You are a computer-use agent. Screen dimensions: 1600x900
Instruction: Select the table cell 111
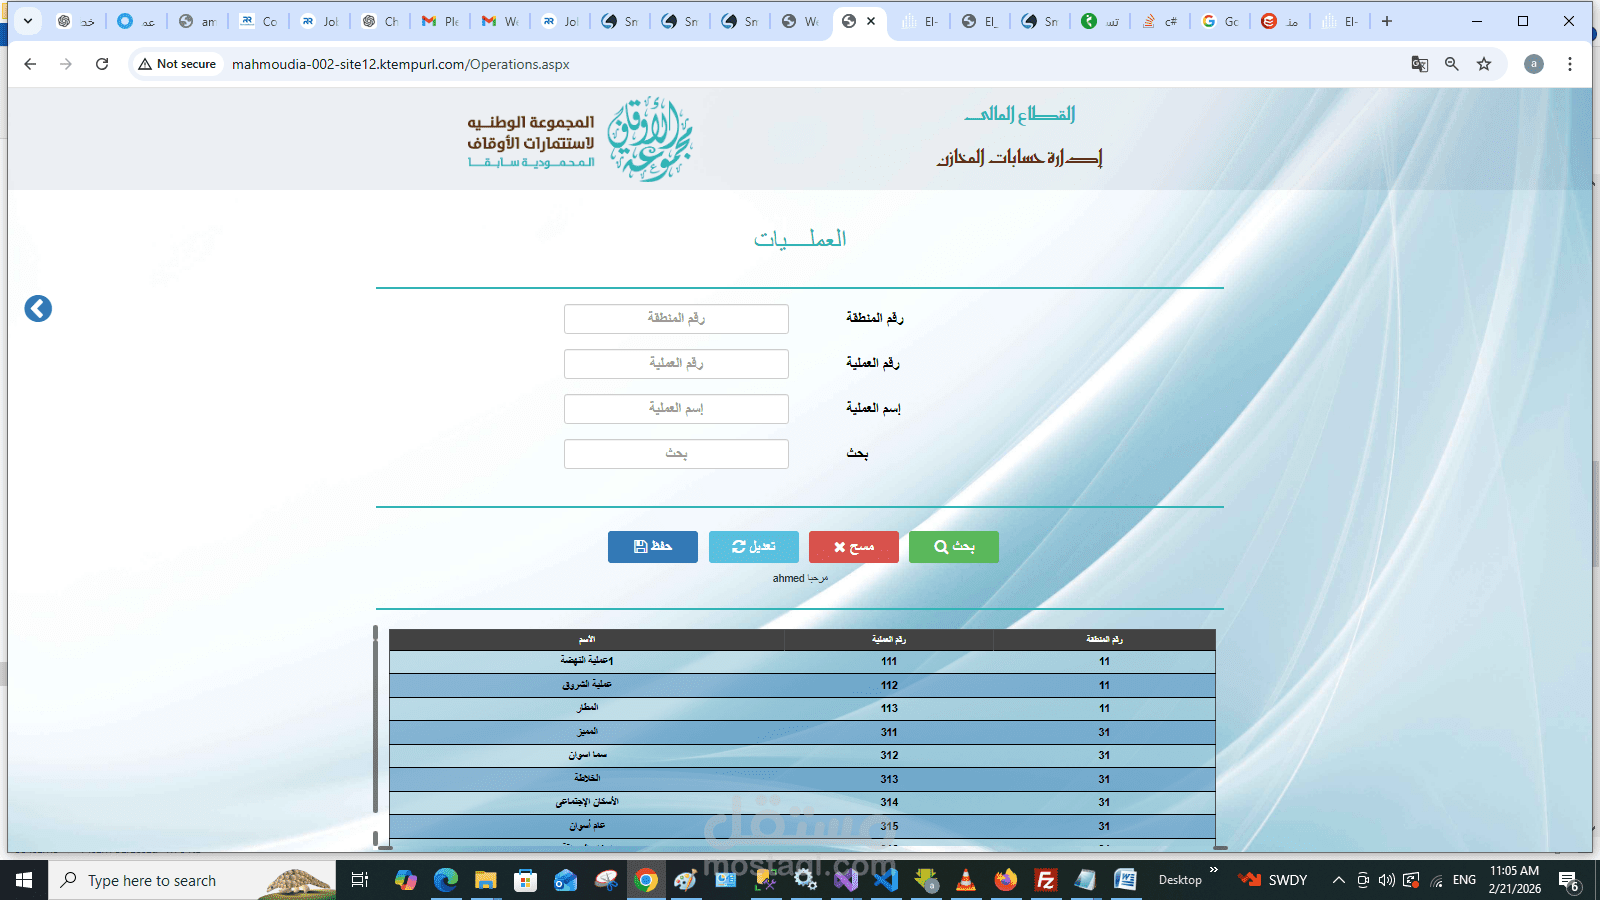point(889,662)
